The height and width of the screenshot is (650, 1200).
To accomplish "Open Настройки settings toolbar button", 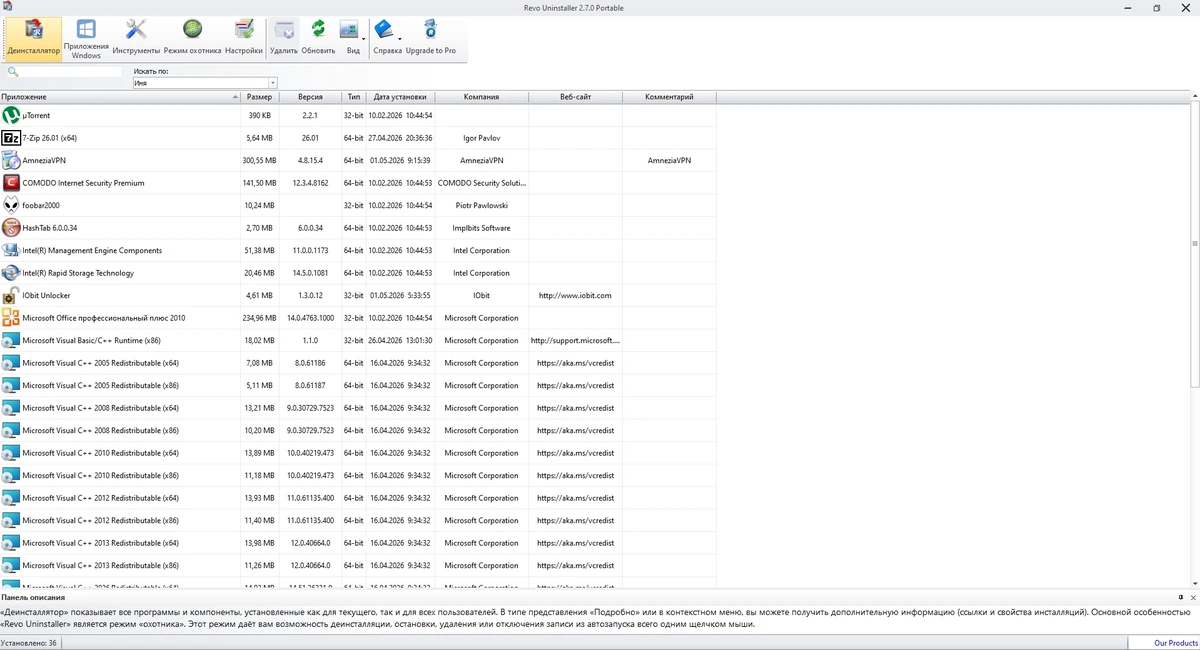I will [244, 38].
